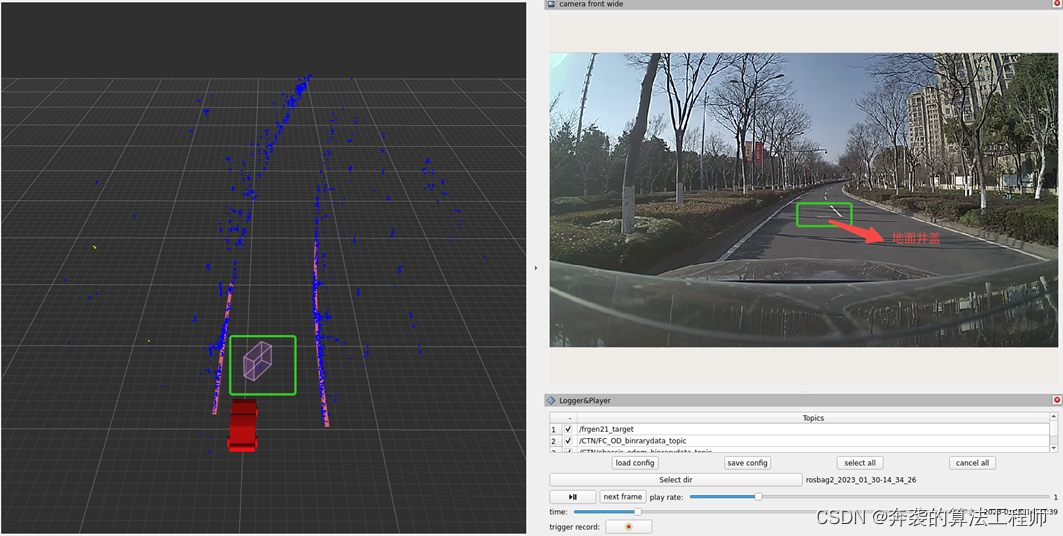Click the trigger record button
The width and height of the screenshot is (1063, 536).
pos(628,527)
